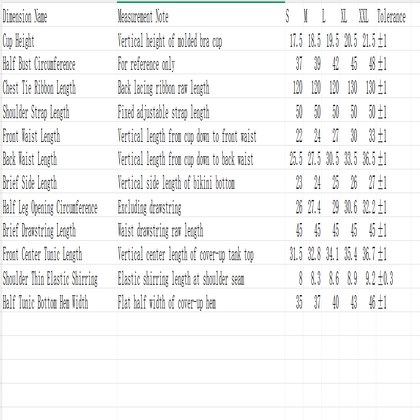
Task: Select the 'Excluding drawstring' note cell
Action: (x=201, y=207)
